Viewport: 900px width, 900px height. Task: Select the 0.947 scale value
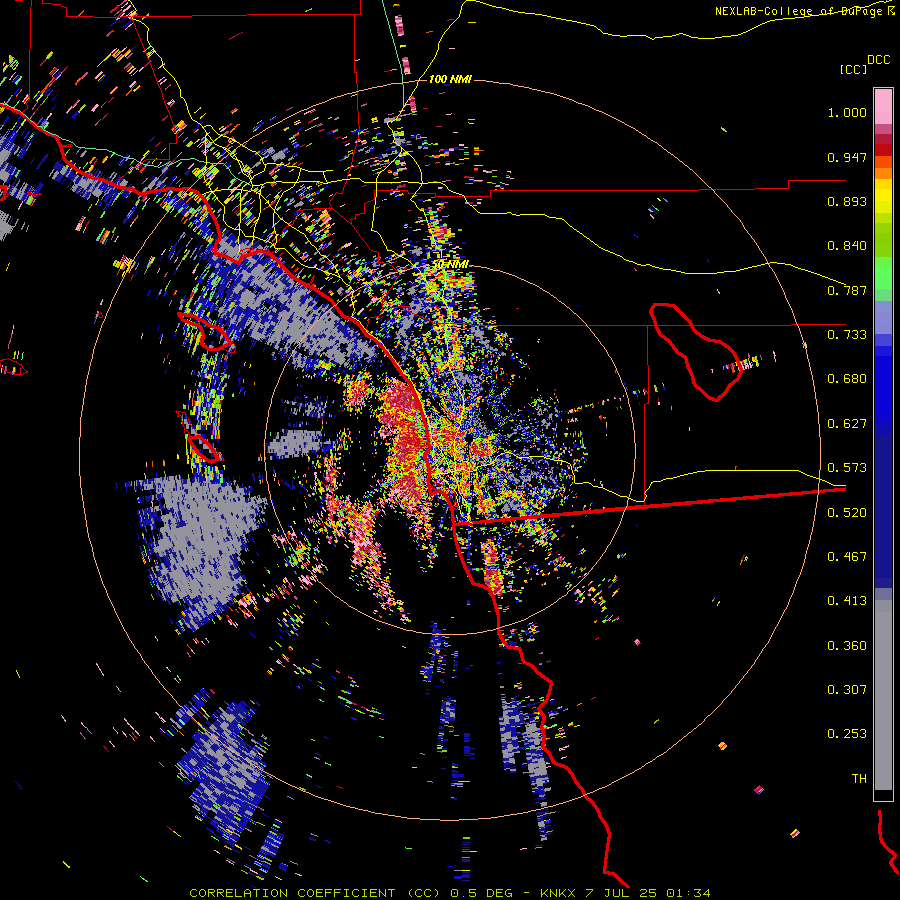tap(847, 157)
